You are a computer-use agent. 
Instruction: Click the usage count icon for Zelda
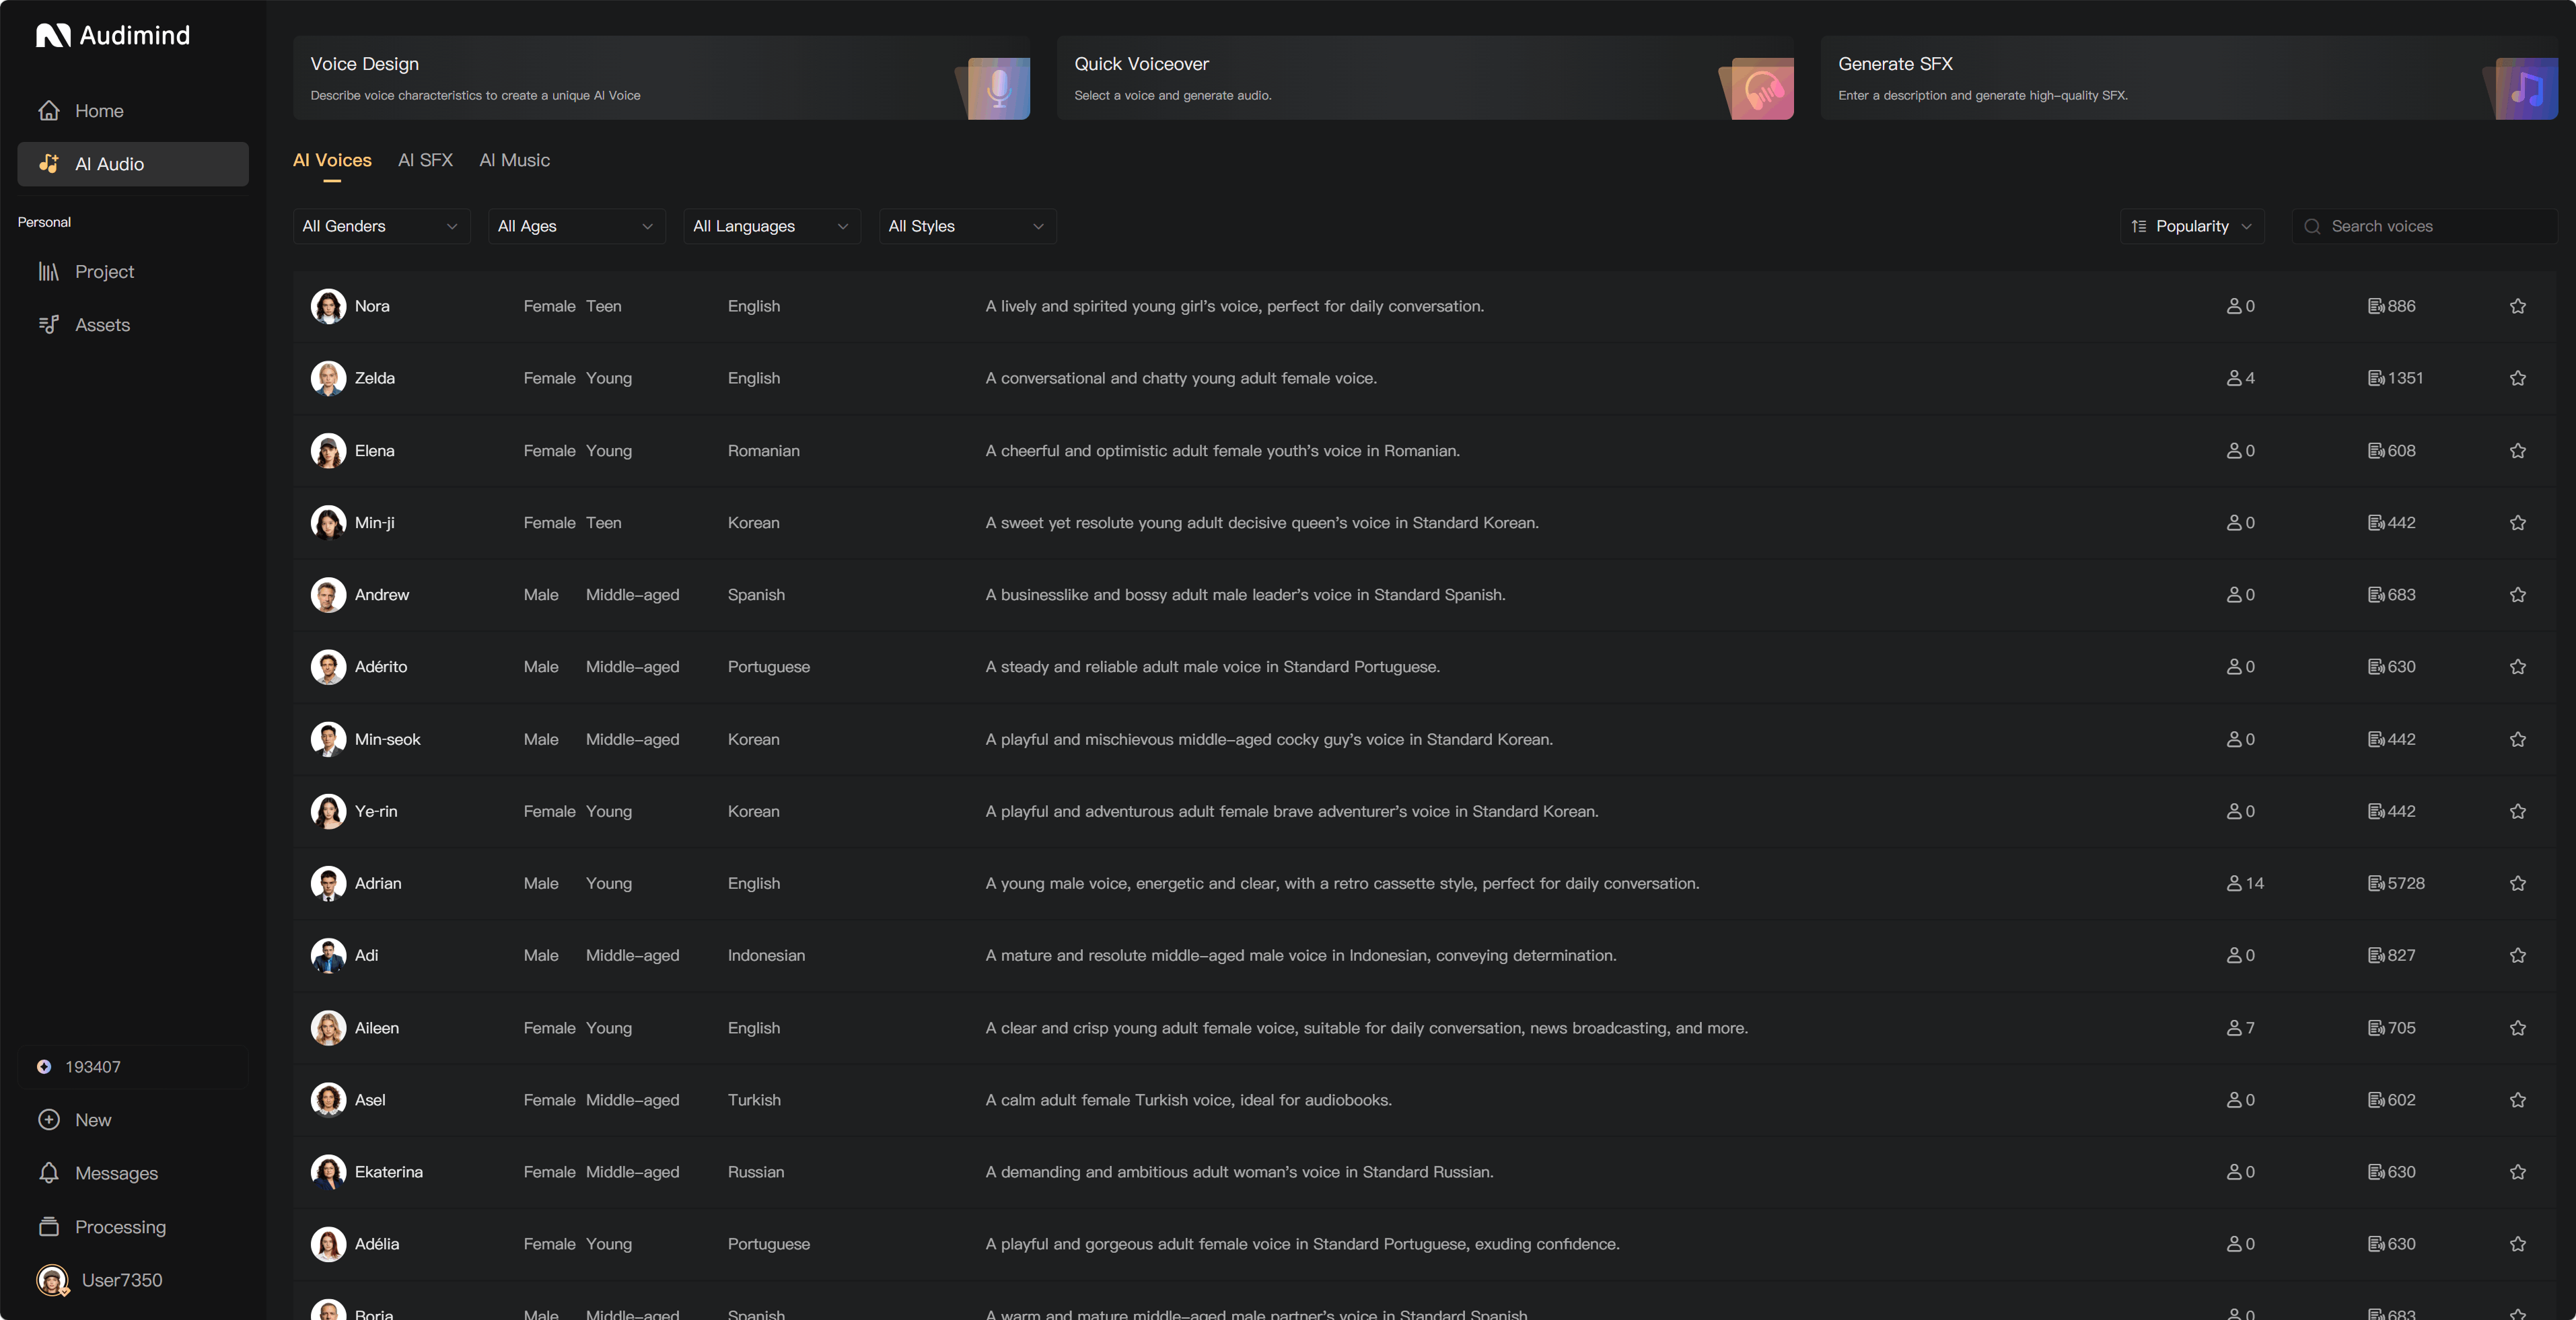2376,378
